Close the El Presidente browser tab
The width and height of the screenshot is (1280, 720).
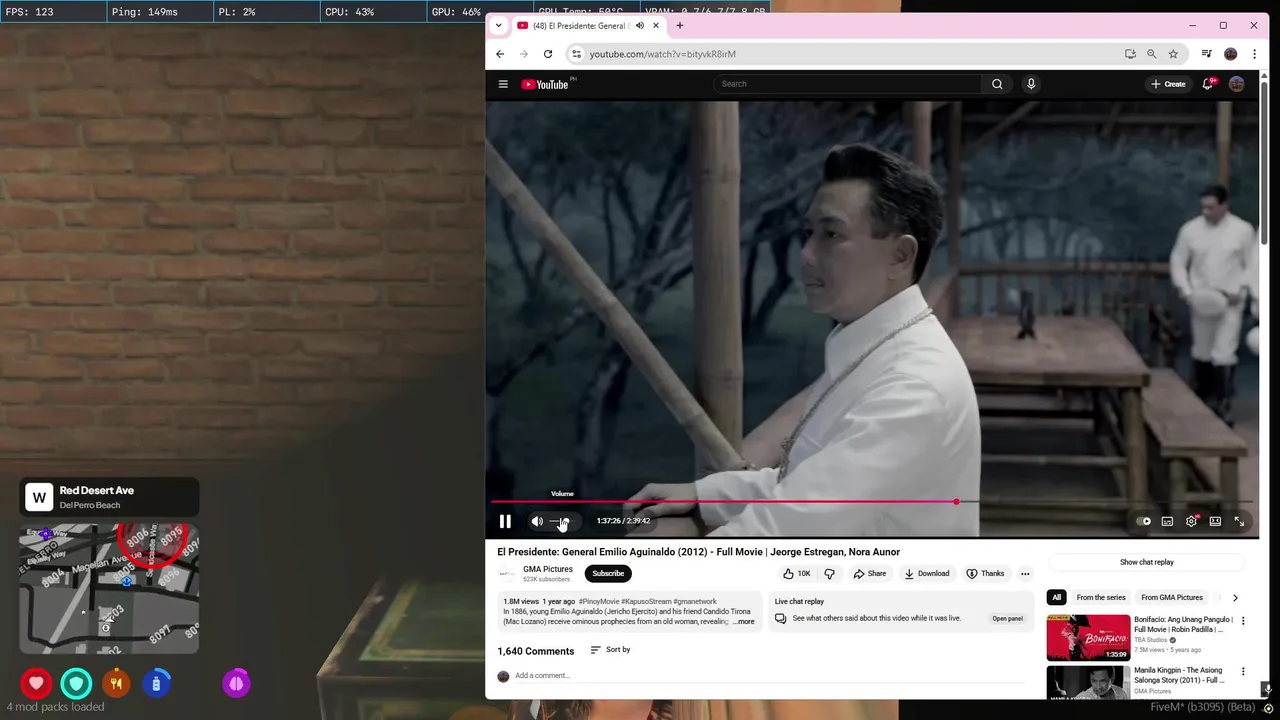coord(656,26)
